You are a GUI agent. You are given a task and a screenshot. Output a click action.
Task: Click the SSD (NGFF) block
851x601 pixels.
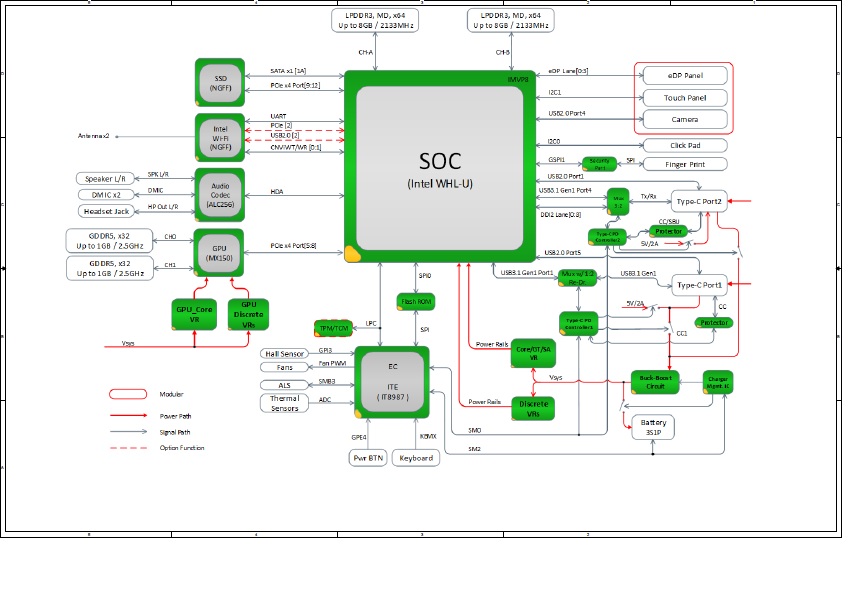(220, 83)
